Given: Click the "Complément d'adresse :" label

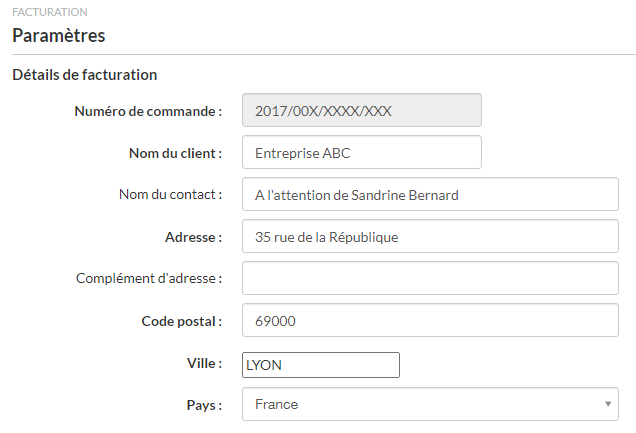Looking at the screenshot, I should click(149, 279).
